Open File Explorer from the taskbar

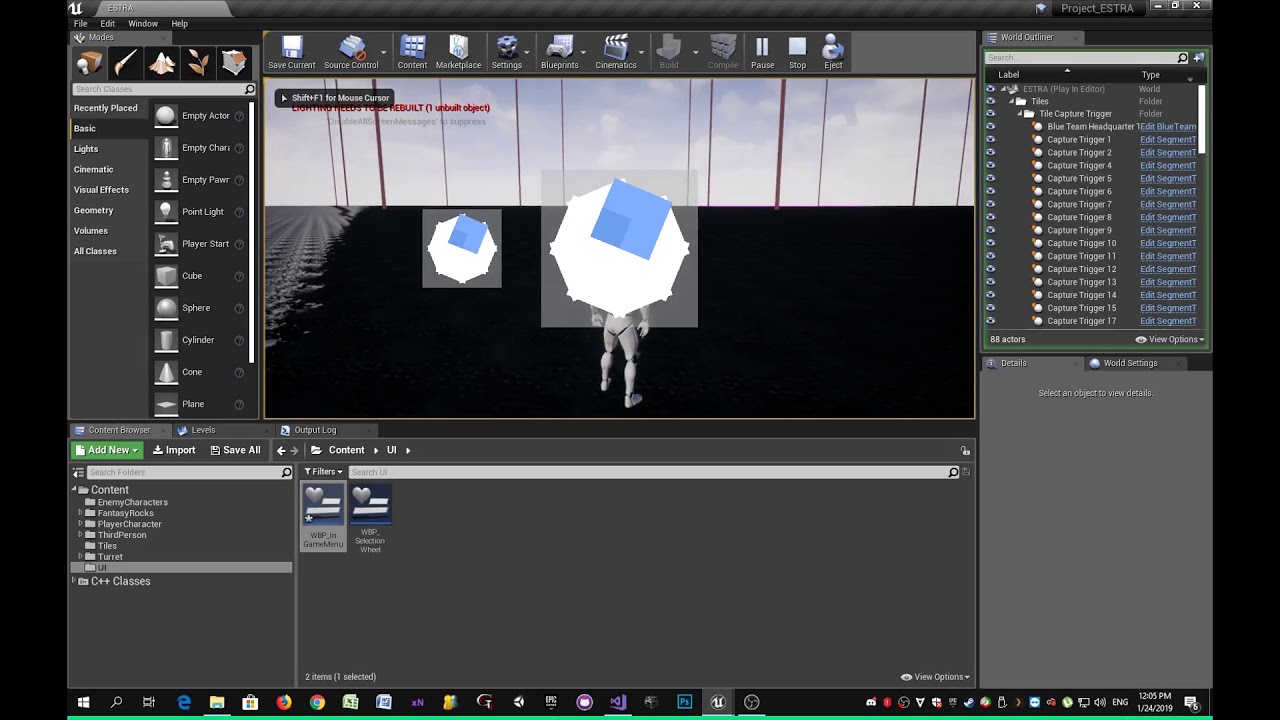(217, 702)
